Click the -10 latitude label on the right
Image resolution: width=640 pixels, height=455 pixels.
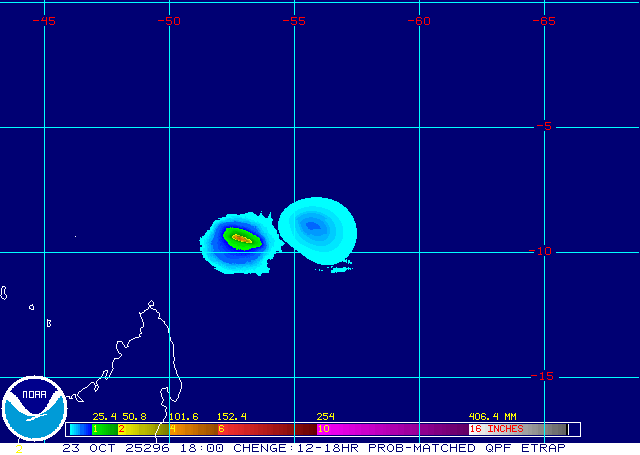click(x=541, y=251)
